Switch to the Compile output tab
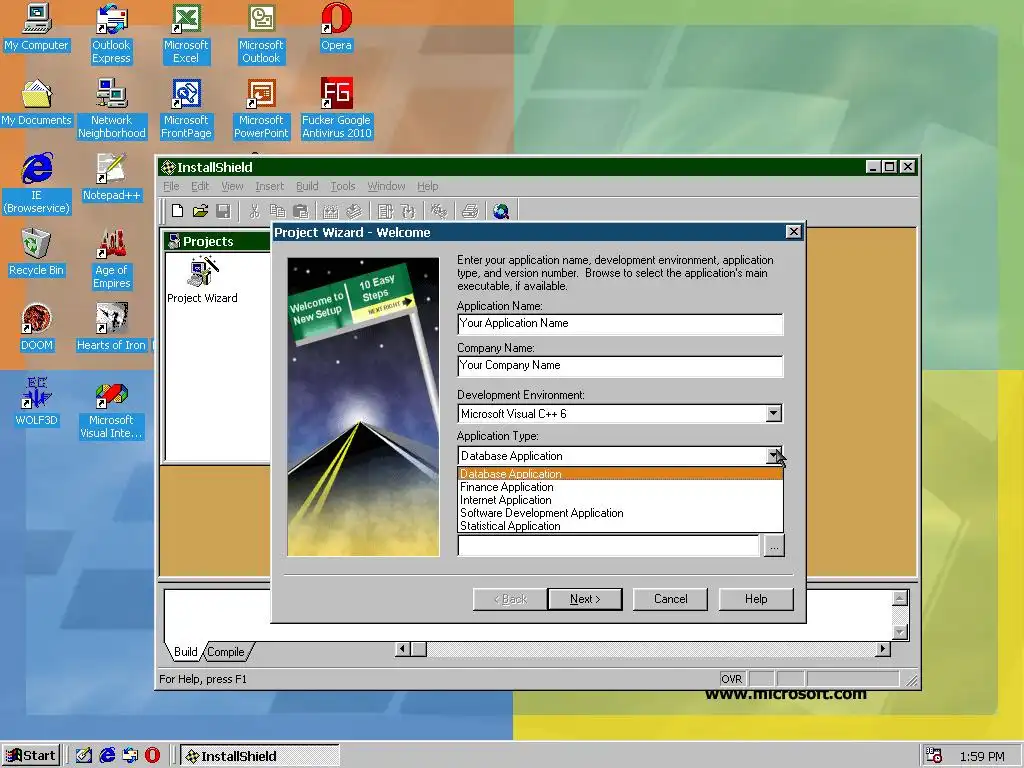Viewport: 1024px width, 768px height. click(226, 652)
